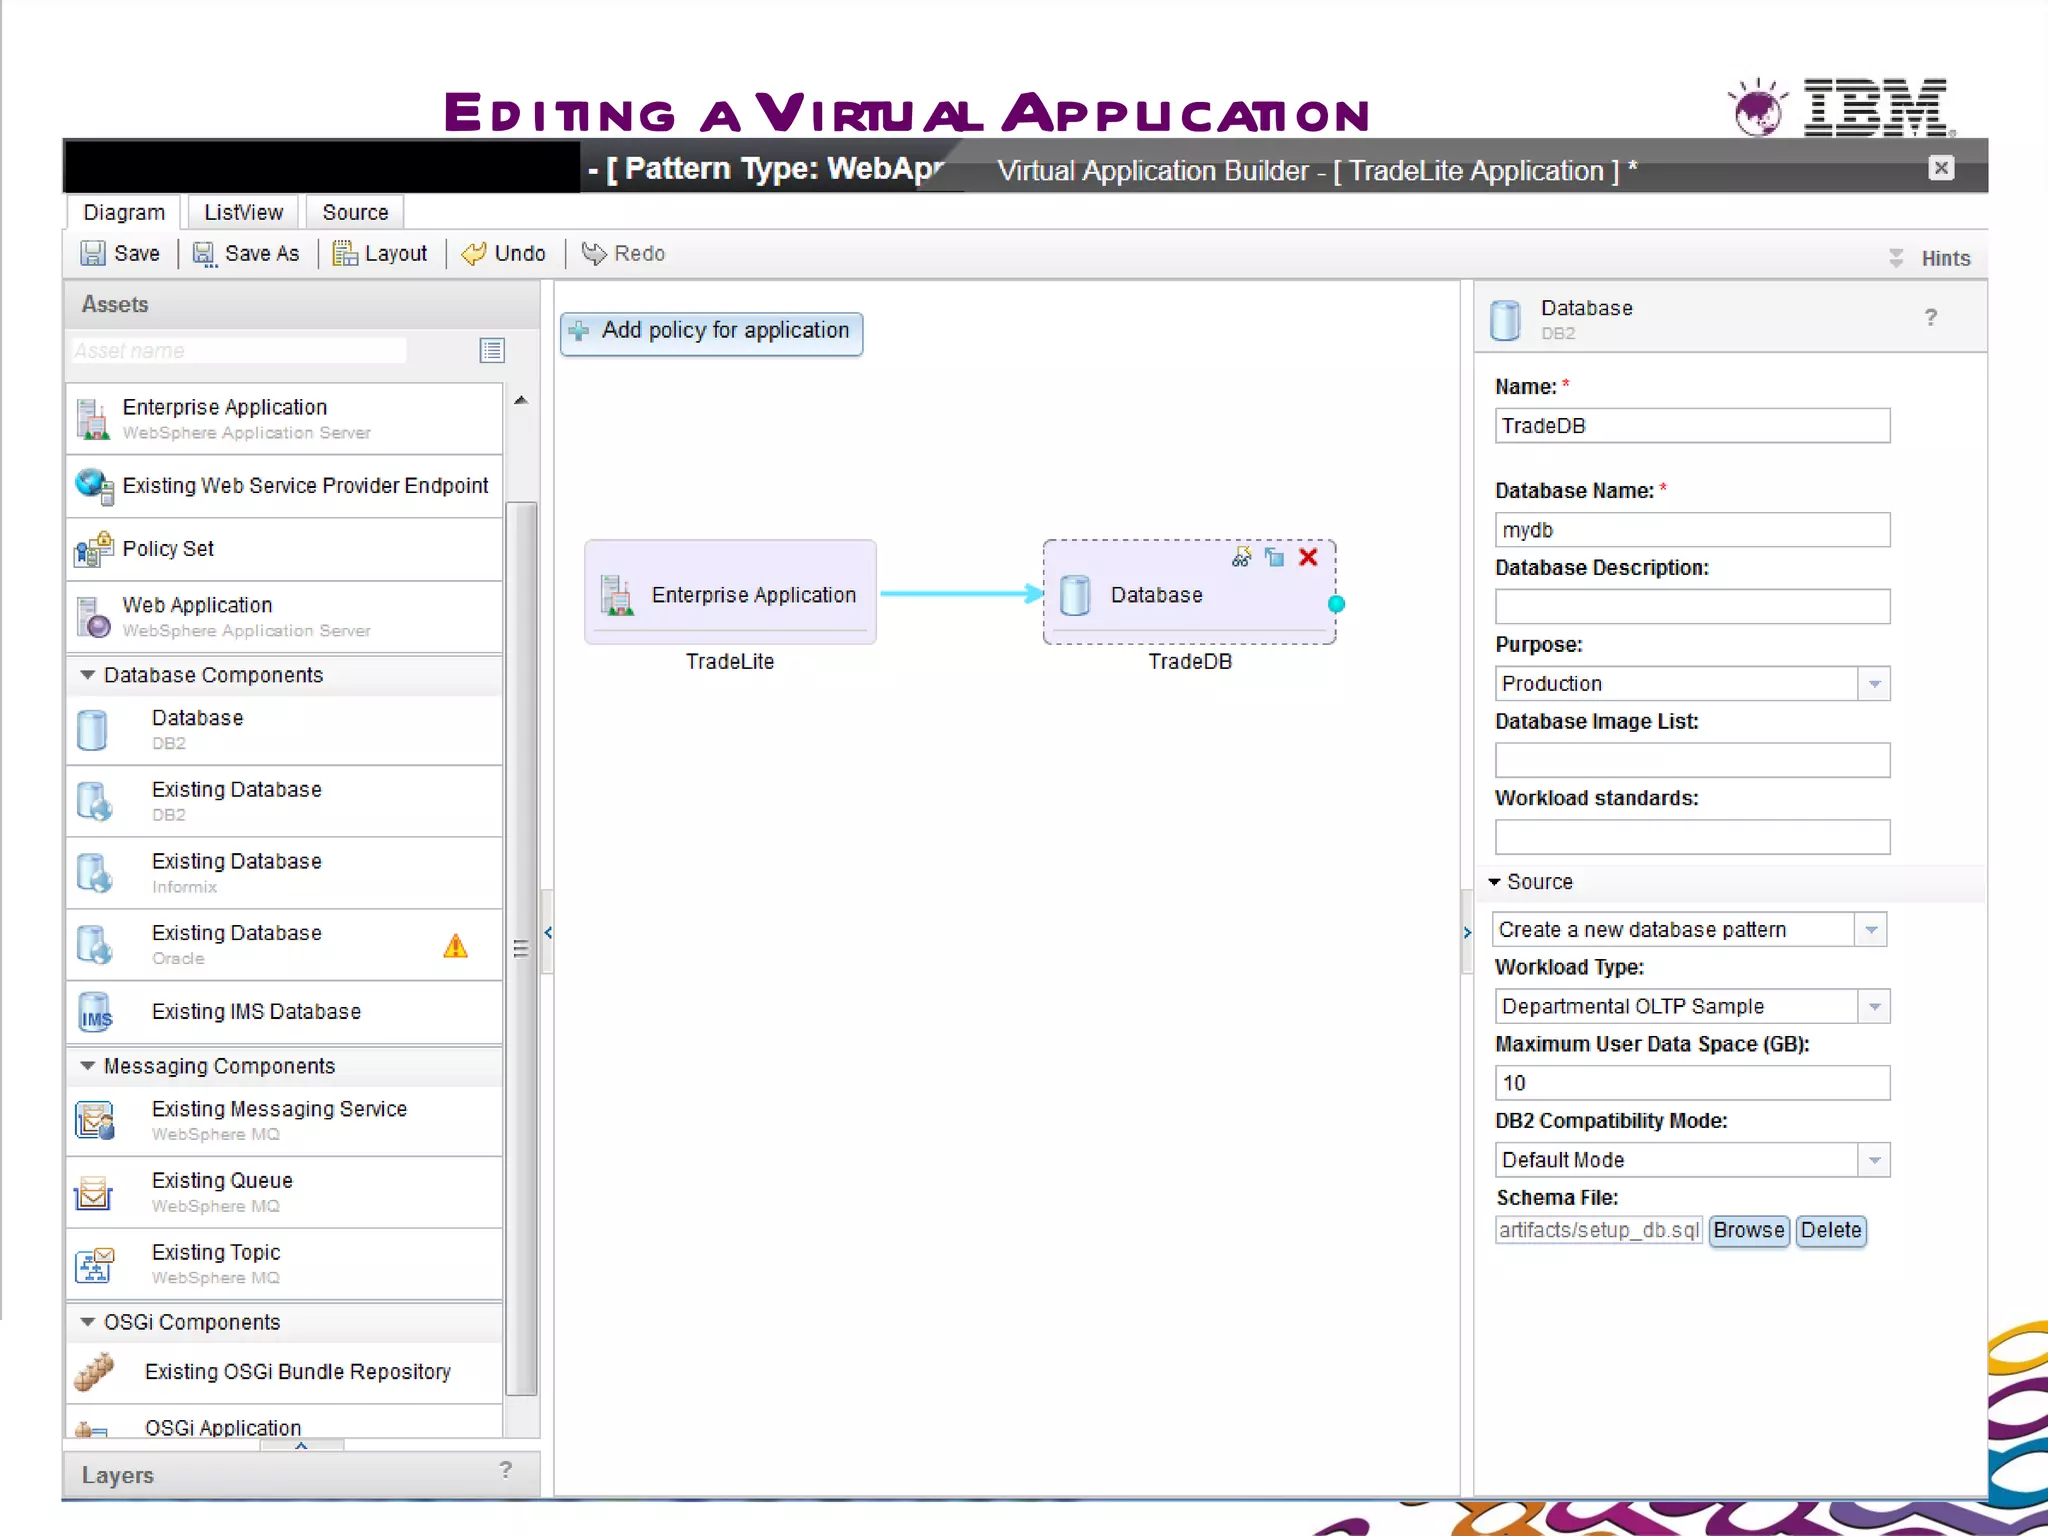Click Add policy for application

712,332
